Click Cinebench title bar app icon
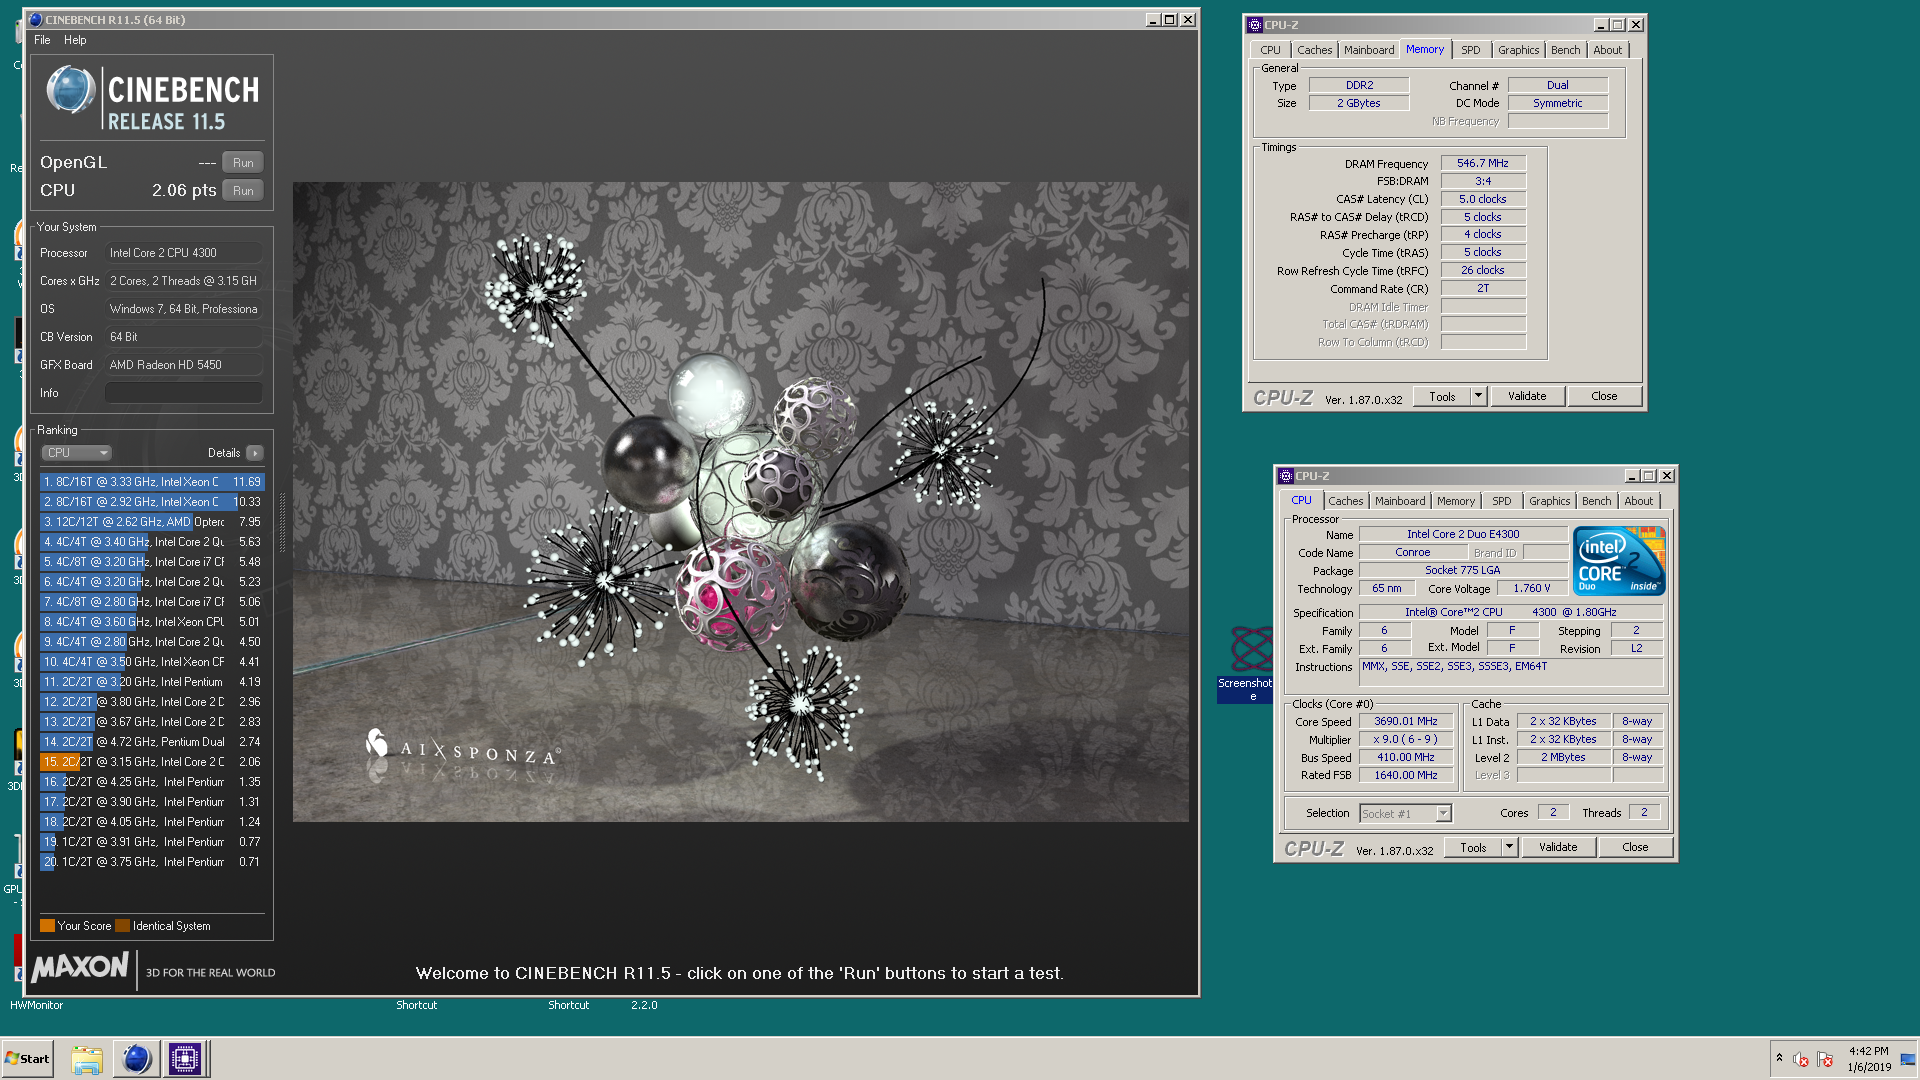Image resolution: width=1920 pixels, height=1080 pixels. click(x=36, y=19)
